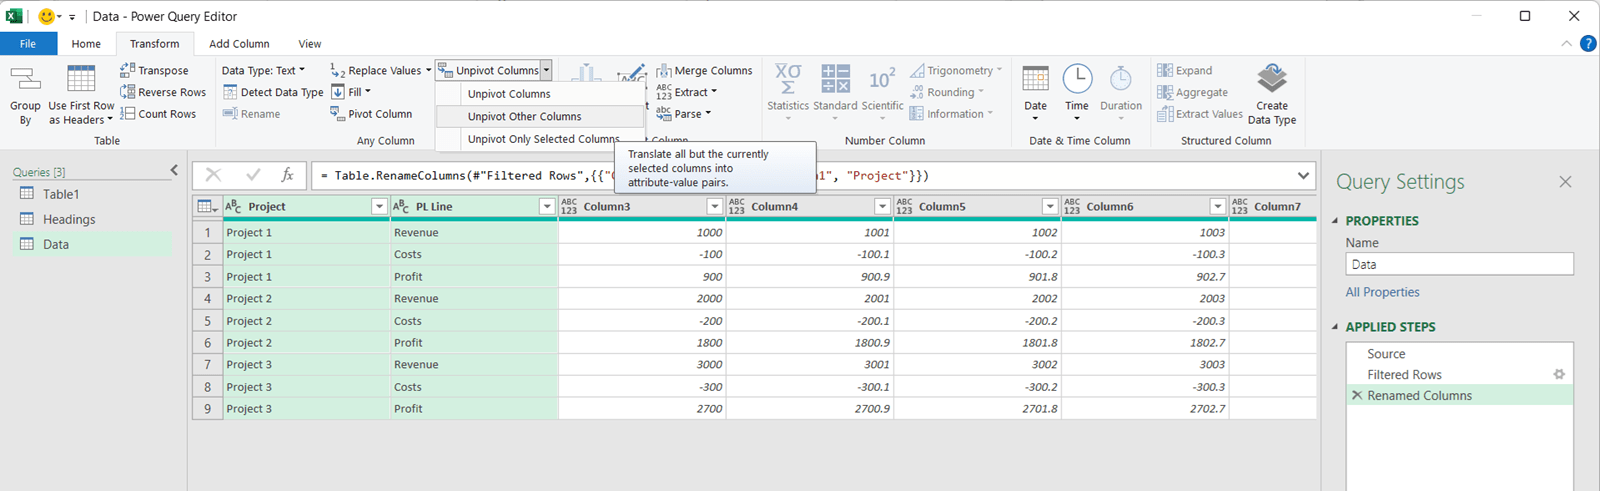Collapse the Queries pane

tap(174, 171)
